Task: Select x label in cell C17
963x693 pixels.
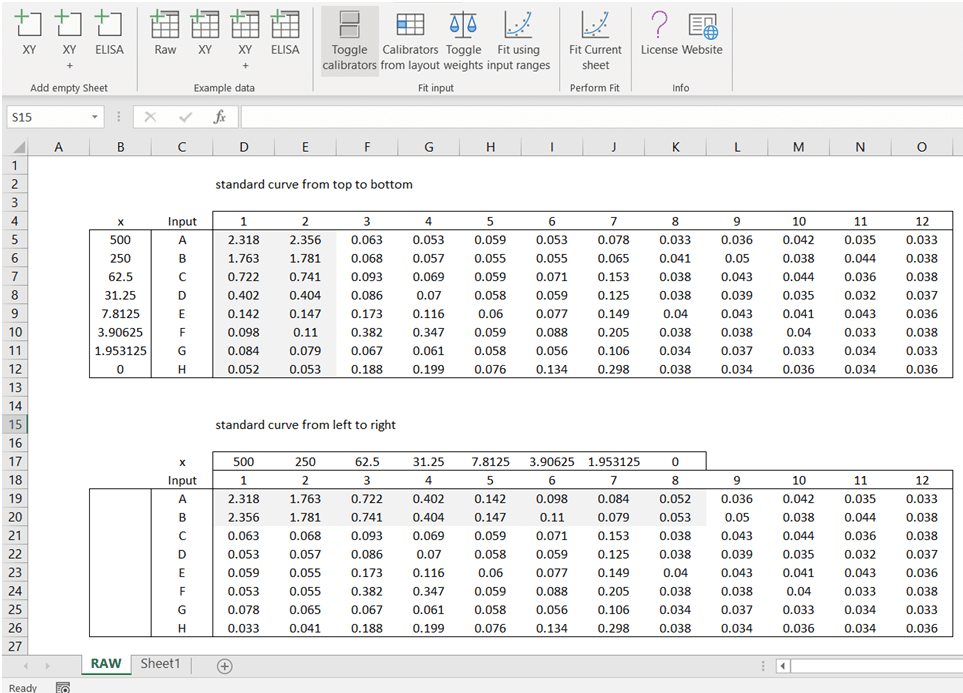Action: tap(182, 461)
